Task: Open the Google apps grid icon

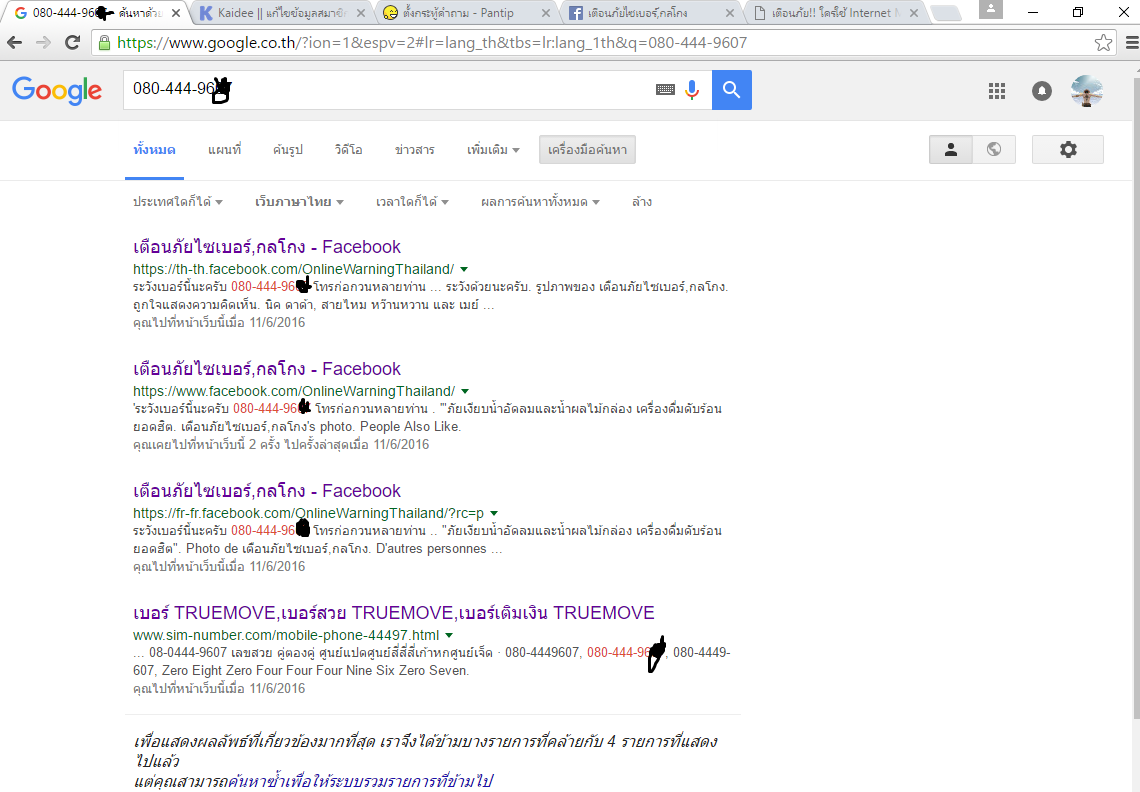Action: pyautogui.click(x=997, y=91)
